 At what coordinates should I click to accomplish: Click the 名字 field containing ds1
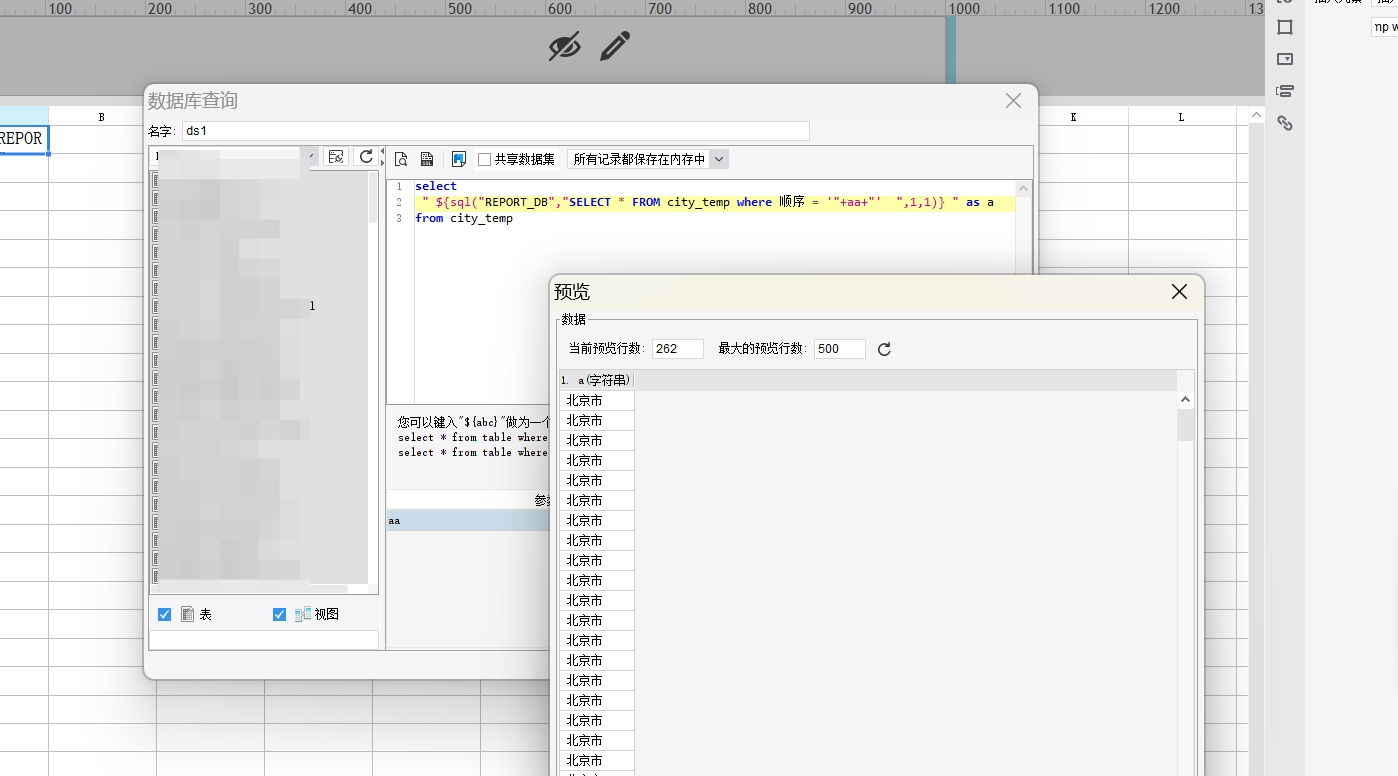point(495,131)
